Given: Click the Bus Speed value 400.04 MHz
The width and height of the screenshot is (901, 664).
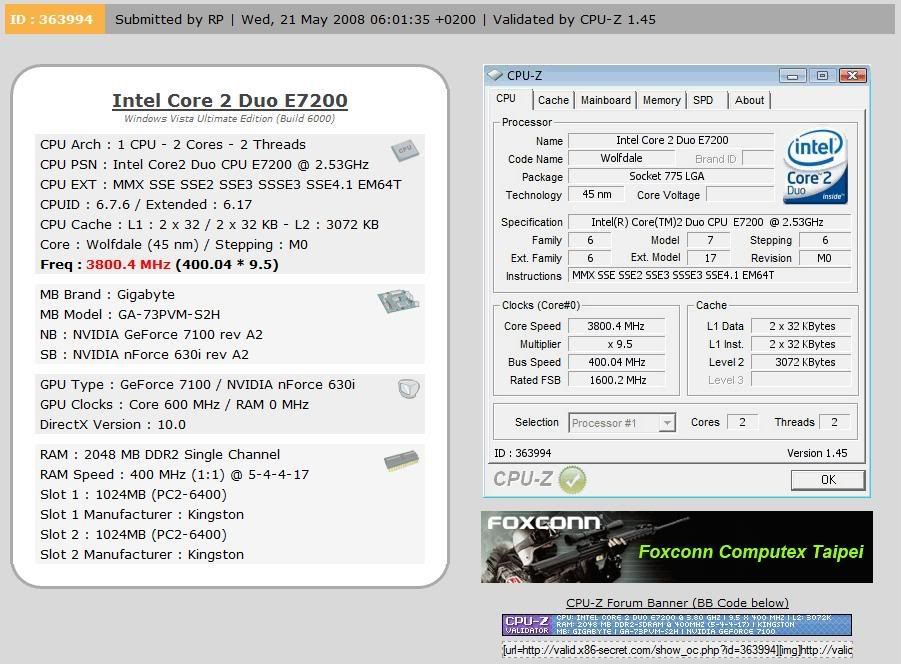Looking at the screenshot, I should point(616,362).
